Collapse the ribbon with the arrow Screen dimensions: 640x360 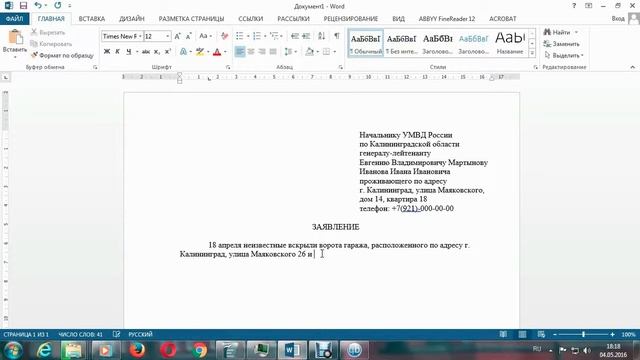tap(633, 67)
